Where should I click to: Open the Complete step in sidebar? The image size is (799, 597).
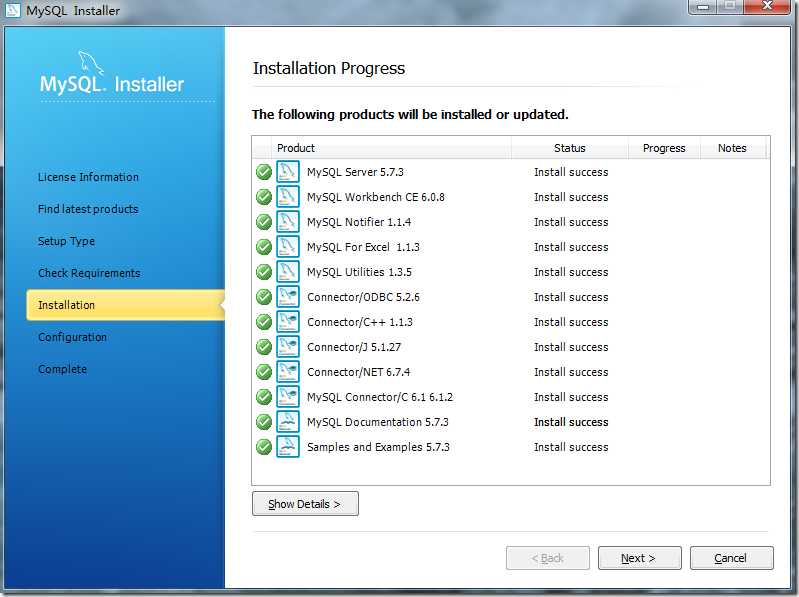tap(62, 369)
